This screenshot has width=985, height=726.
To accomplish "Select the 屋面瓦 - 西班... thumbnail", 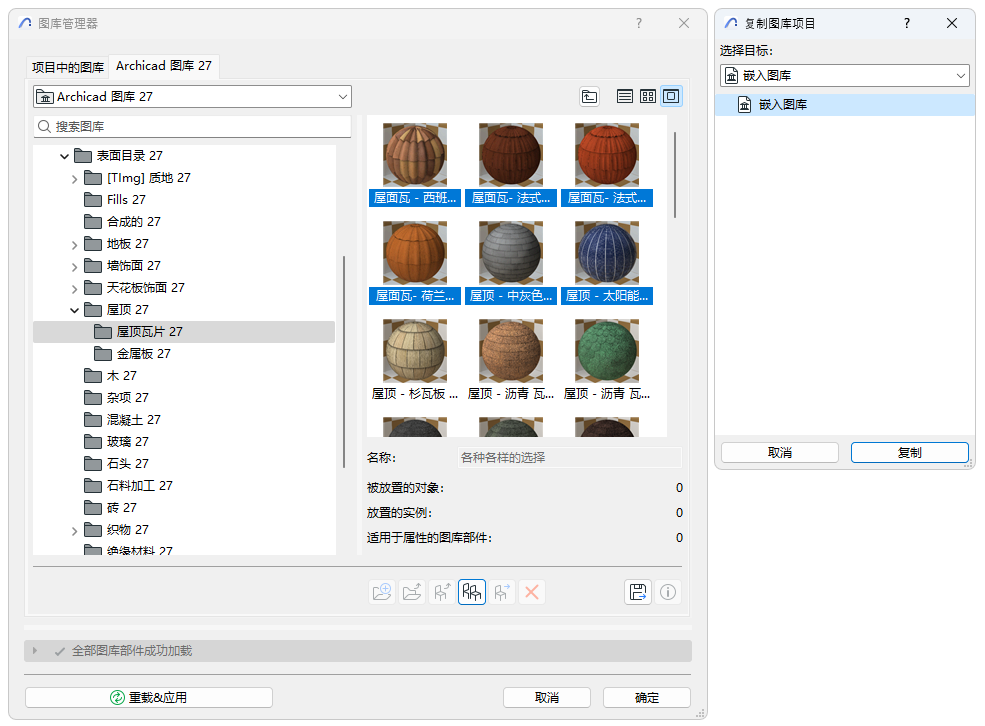I will tap(415, 165).
